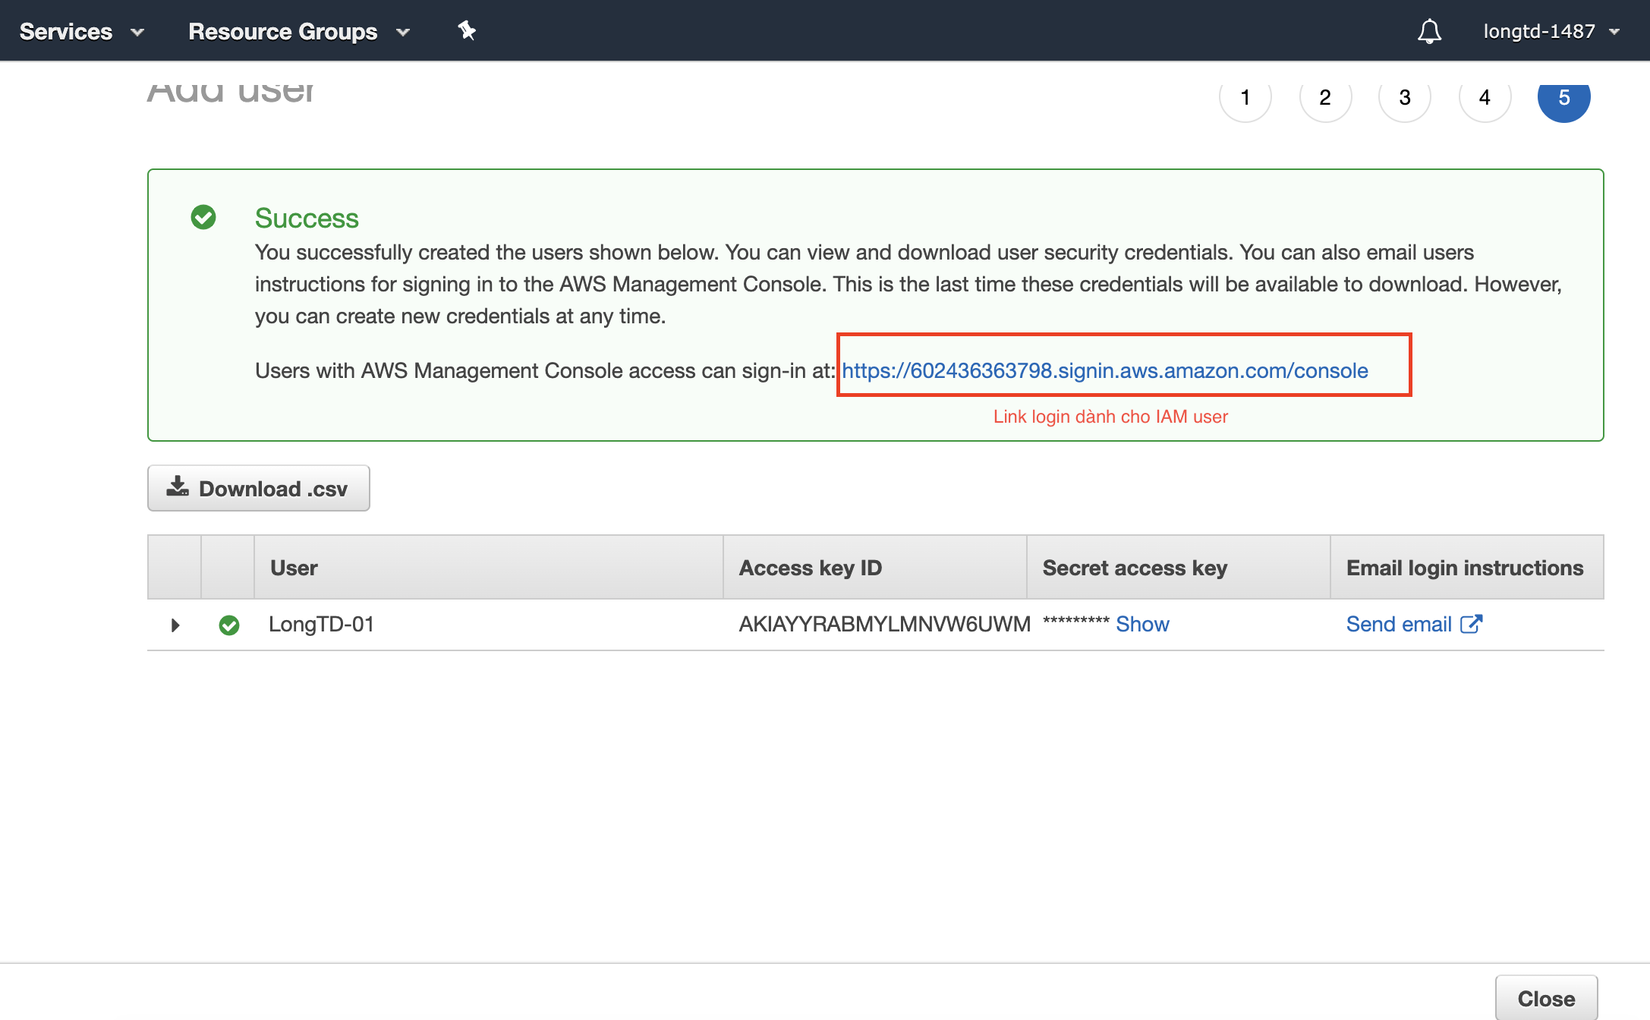1650x1020 pixels.
Task: Open the Resource Groups dropdown
Action: click(x=298, y=32)
